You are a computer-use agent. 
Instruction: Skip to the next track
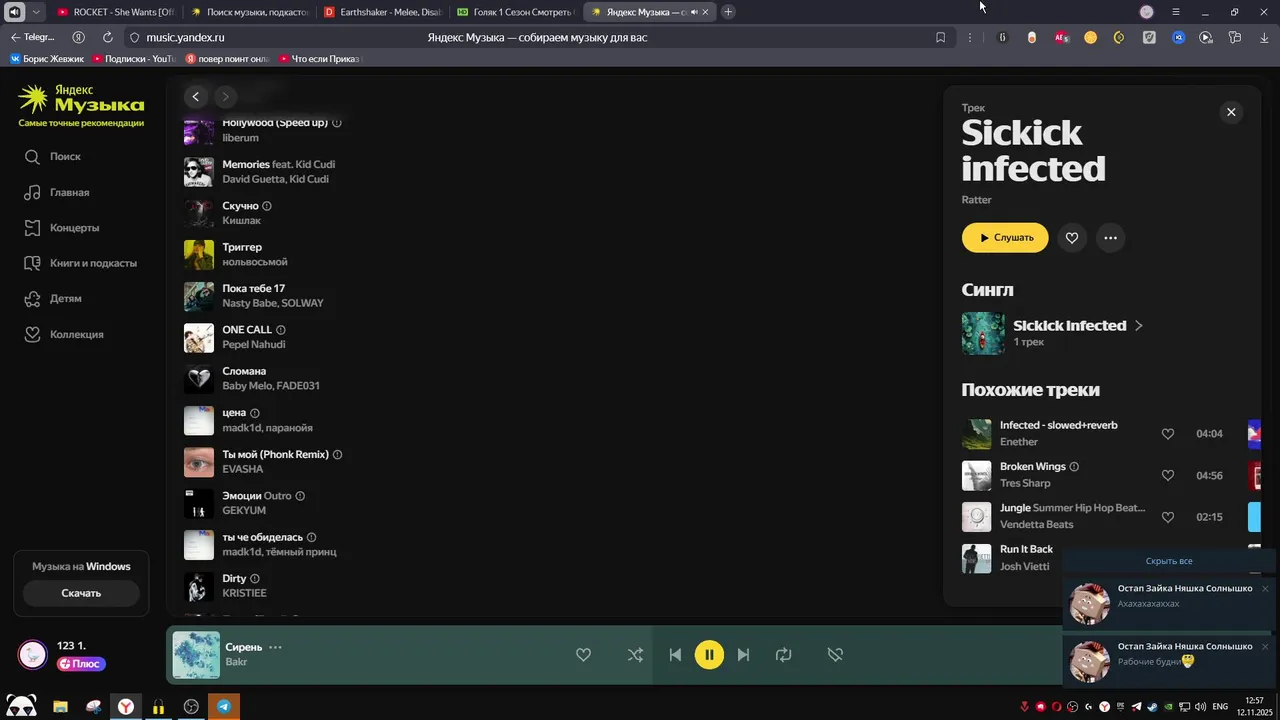pos(743,655)
